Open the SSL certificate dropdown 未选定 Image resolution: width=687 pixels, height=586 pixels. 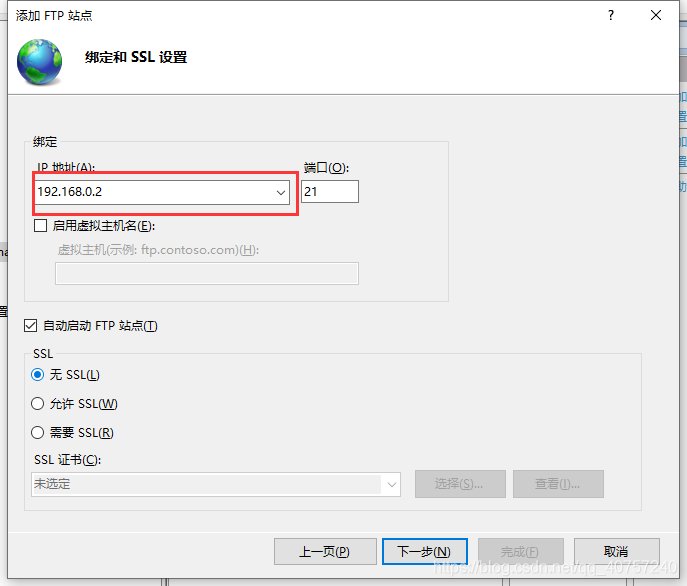point(216,484)
